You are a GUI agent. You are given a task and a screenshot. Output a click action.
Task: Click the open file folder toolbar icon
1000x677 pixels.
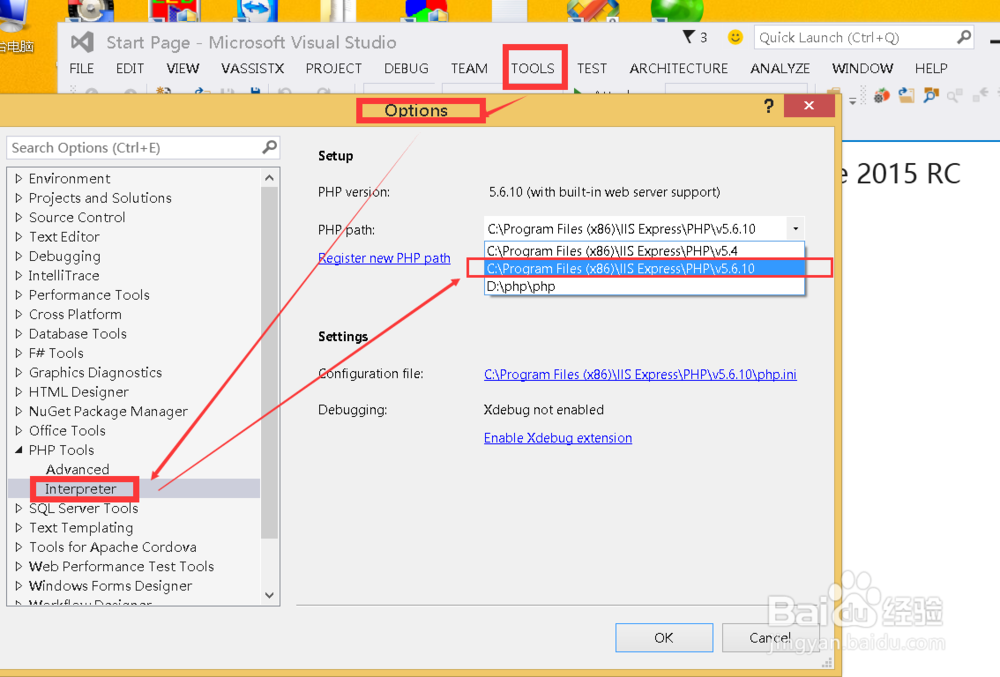[906, 96]
